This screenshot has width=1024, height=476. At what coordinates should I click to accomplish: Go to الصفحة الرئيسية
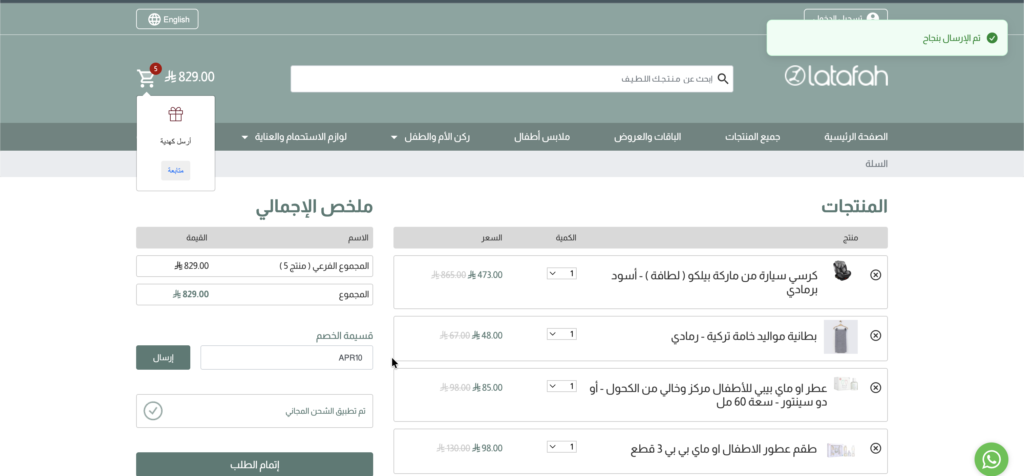pos(856,137)
